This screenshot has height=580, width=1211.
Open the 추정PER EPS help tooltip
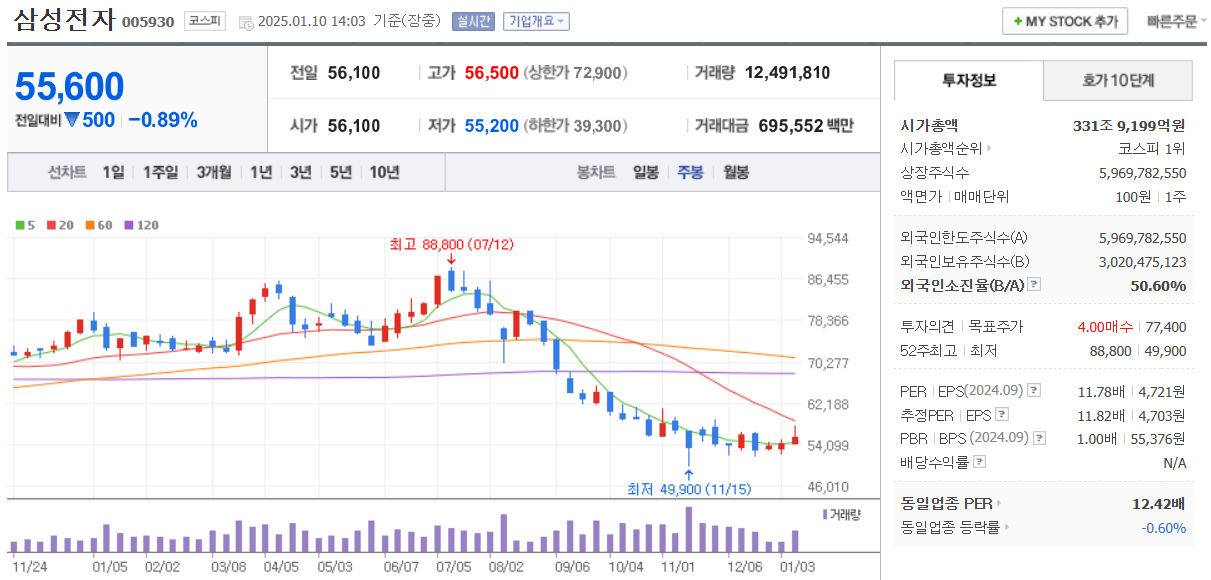pos(1002,414)
